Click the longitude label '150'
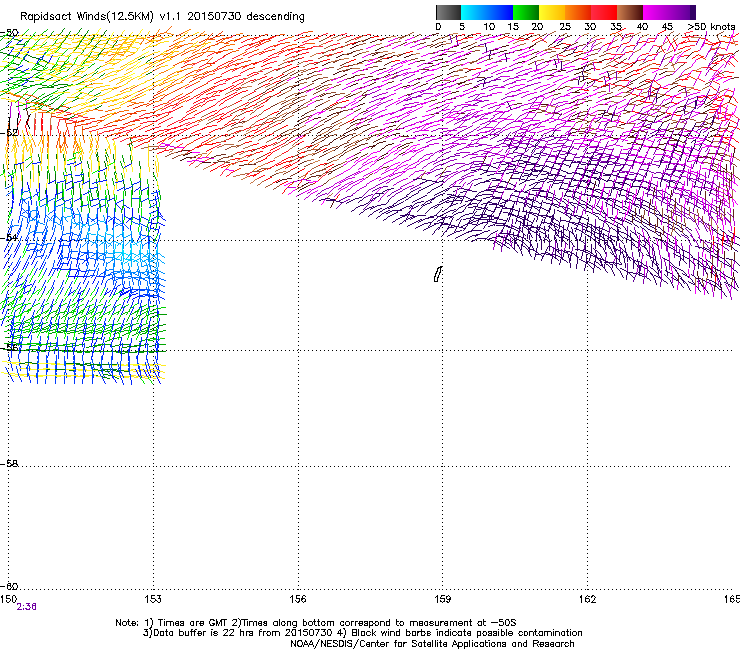The image size is (740, 650). pyautogui.click(x=8, y=599)
